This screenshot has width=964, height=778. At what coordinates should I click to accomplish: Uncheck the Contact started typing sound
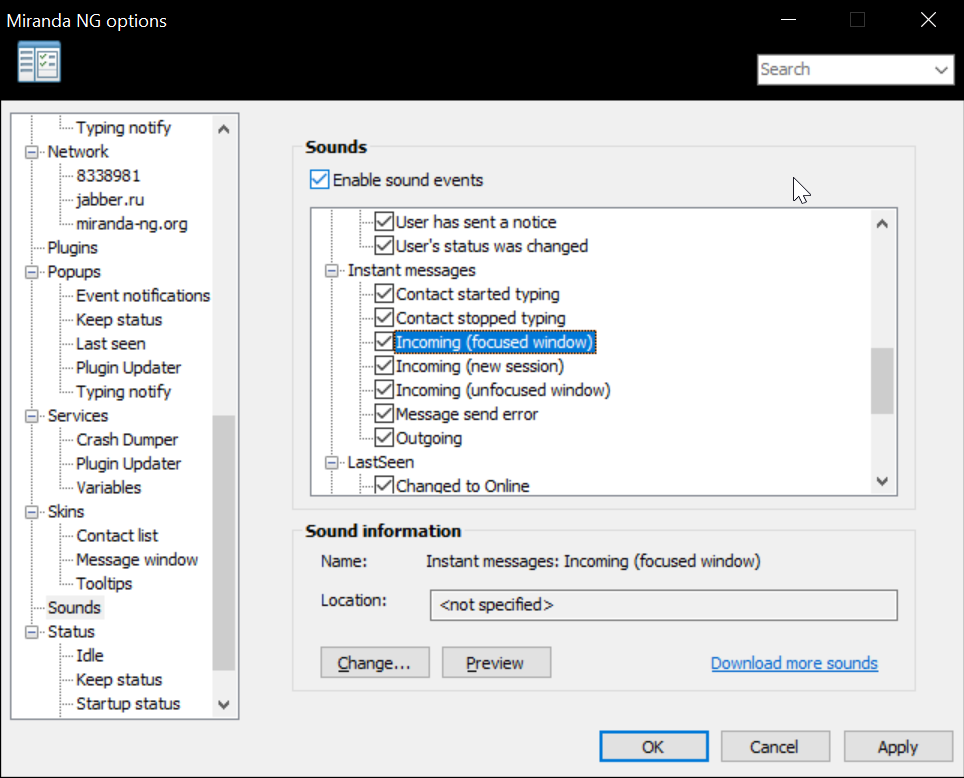pyautogui.click(x=385, y=294)
